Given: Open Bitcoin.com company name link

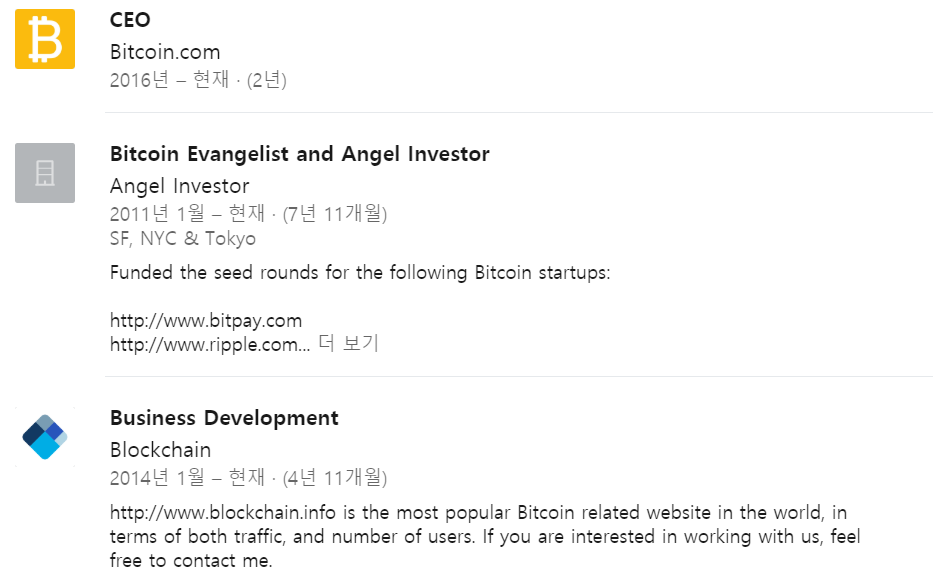Looking at the screenshot, I should (x=165, y=52).
